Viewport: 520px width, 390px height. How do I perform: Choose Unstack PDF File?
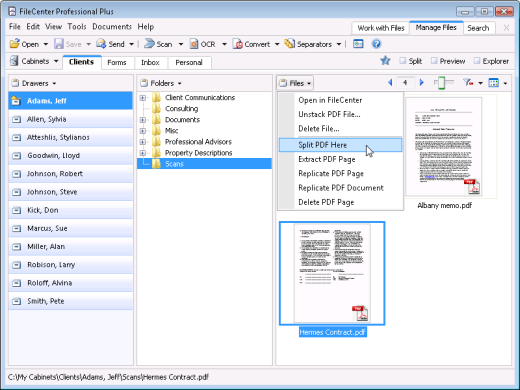(340, 114)
